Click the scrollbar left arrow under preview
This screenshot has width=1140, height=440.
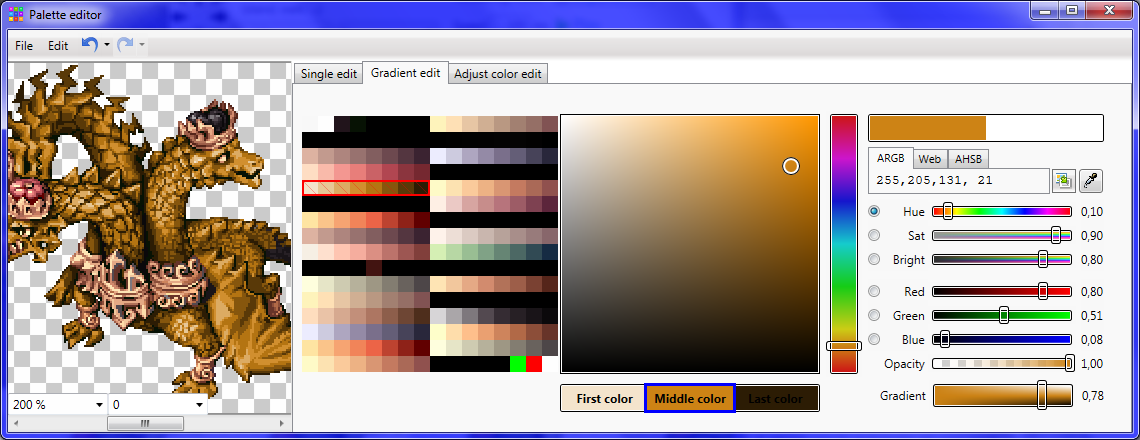tap(15, 423)
